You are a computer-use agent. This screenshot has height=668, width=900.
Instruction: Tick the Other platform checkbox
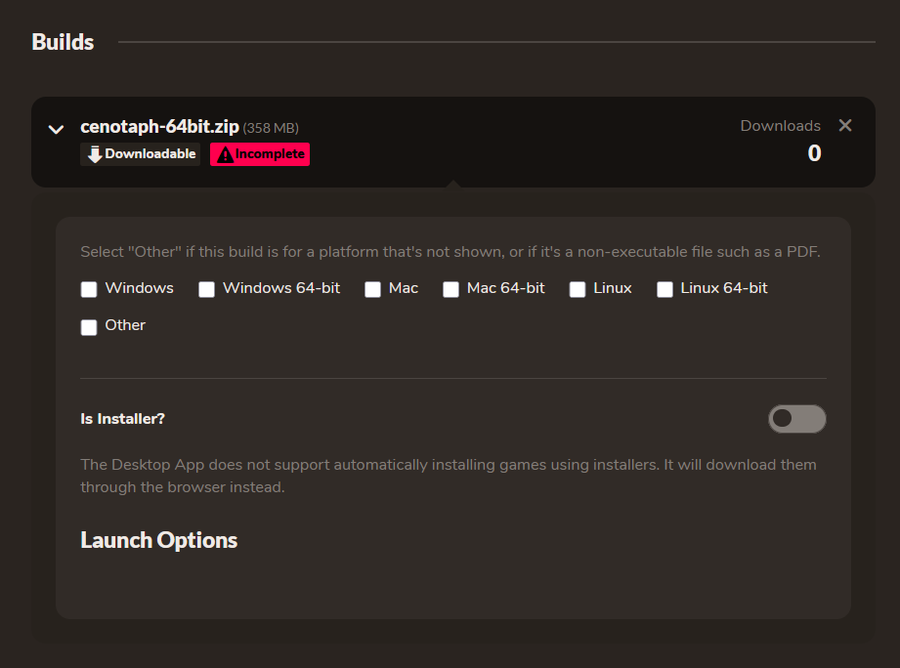tap(89, 327)
